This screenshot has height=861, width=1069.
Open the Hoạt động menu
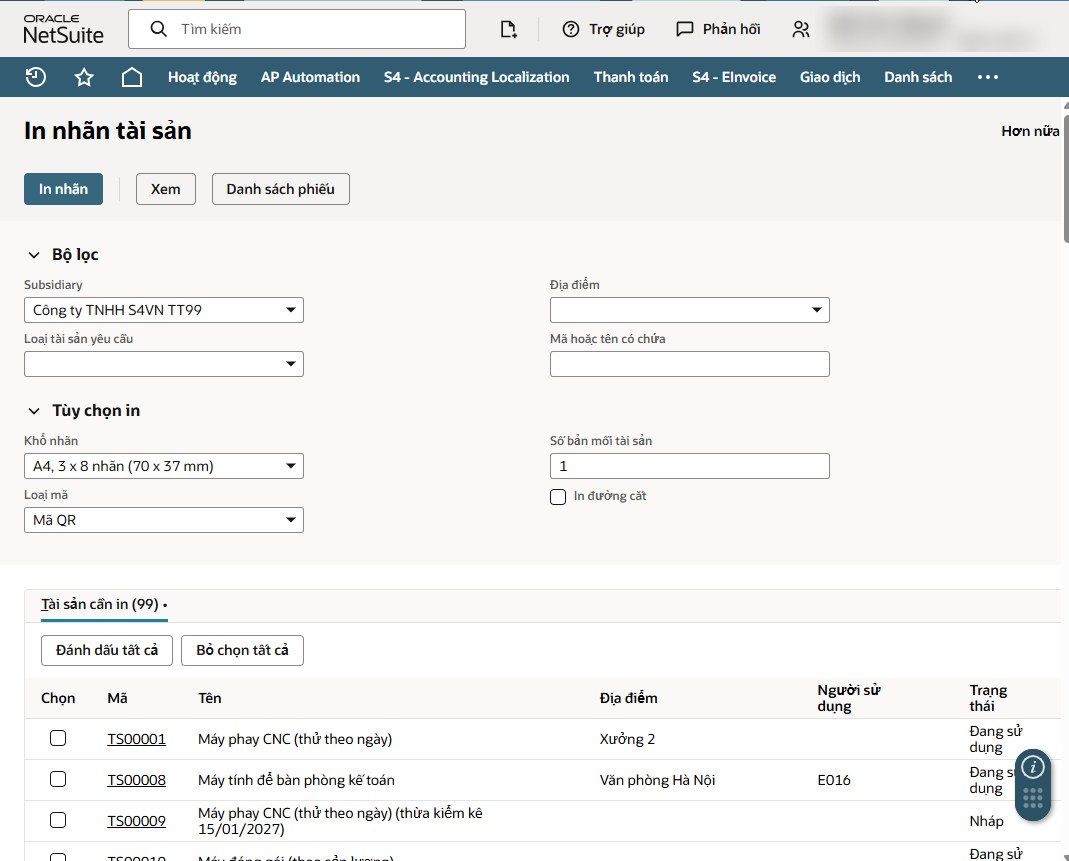[202, 77]
